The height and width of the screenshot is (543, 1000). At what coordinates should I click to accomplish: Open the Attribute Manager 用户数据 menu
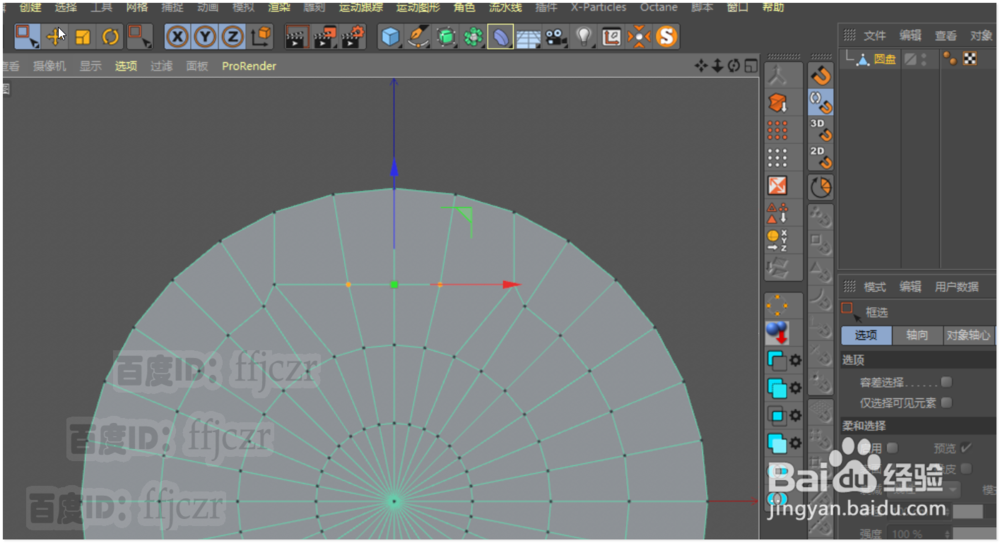coord(957,287)
